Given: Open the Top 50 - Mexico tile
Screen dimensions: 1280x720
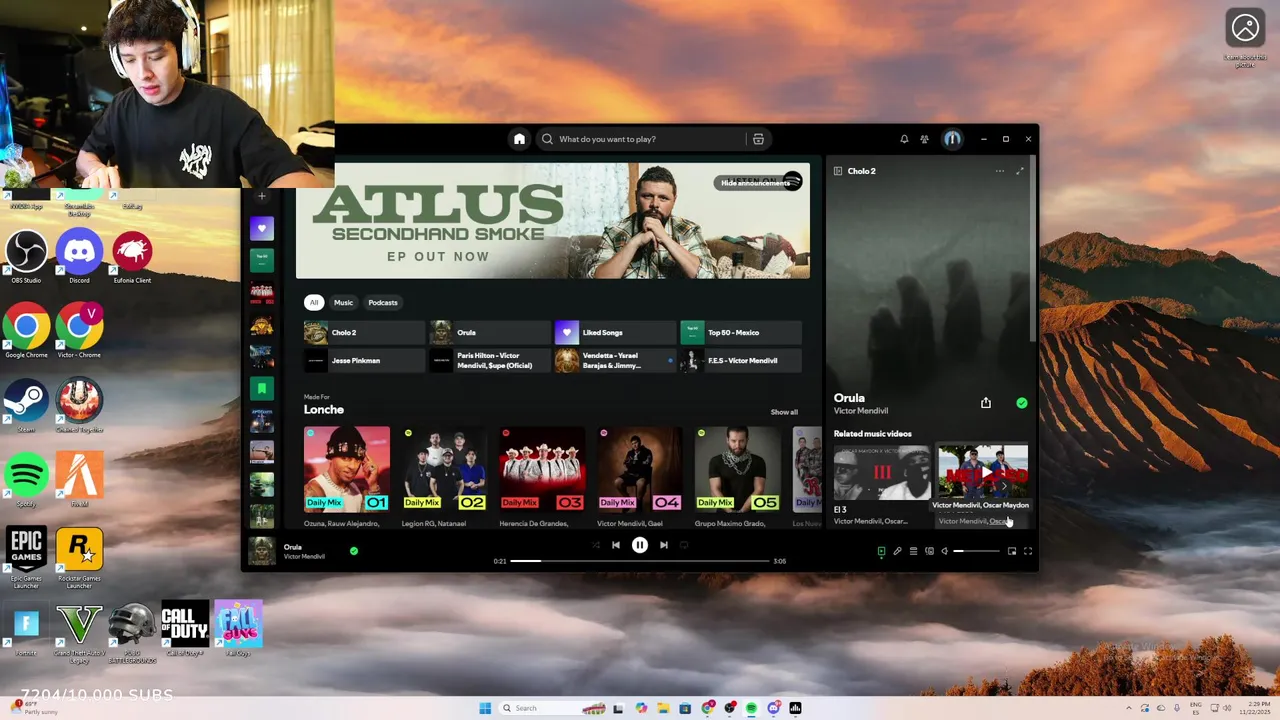Looking at the screenshot, I should [x=741, y=332].
